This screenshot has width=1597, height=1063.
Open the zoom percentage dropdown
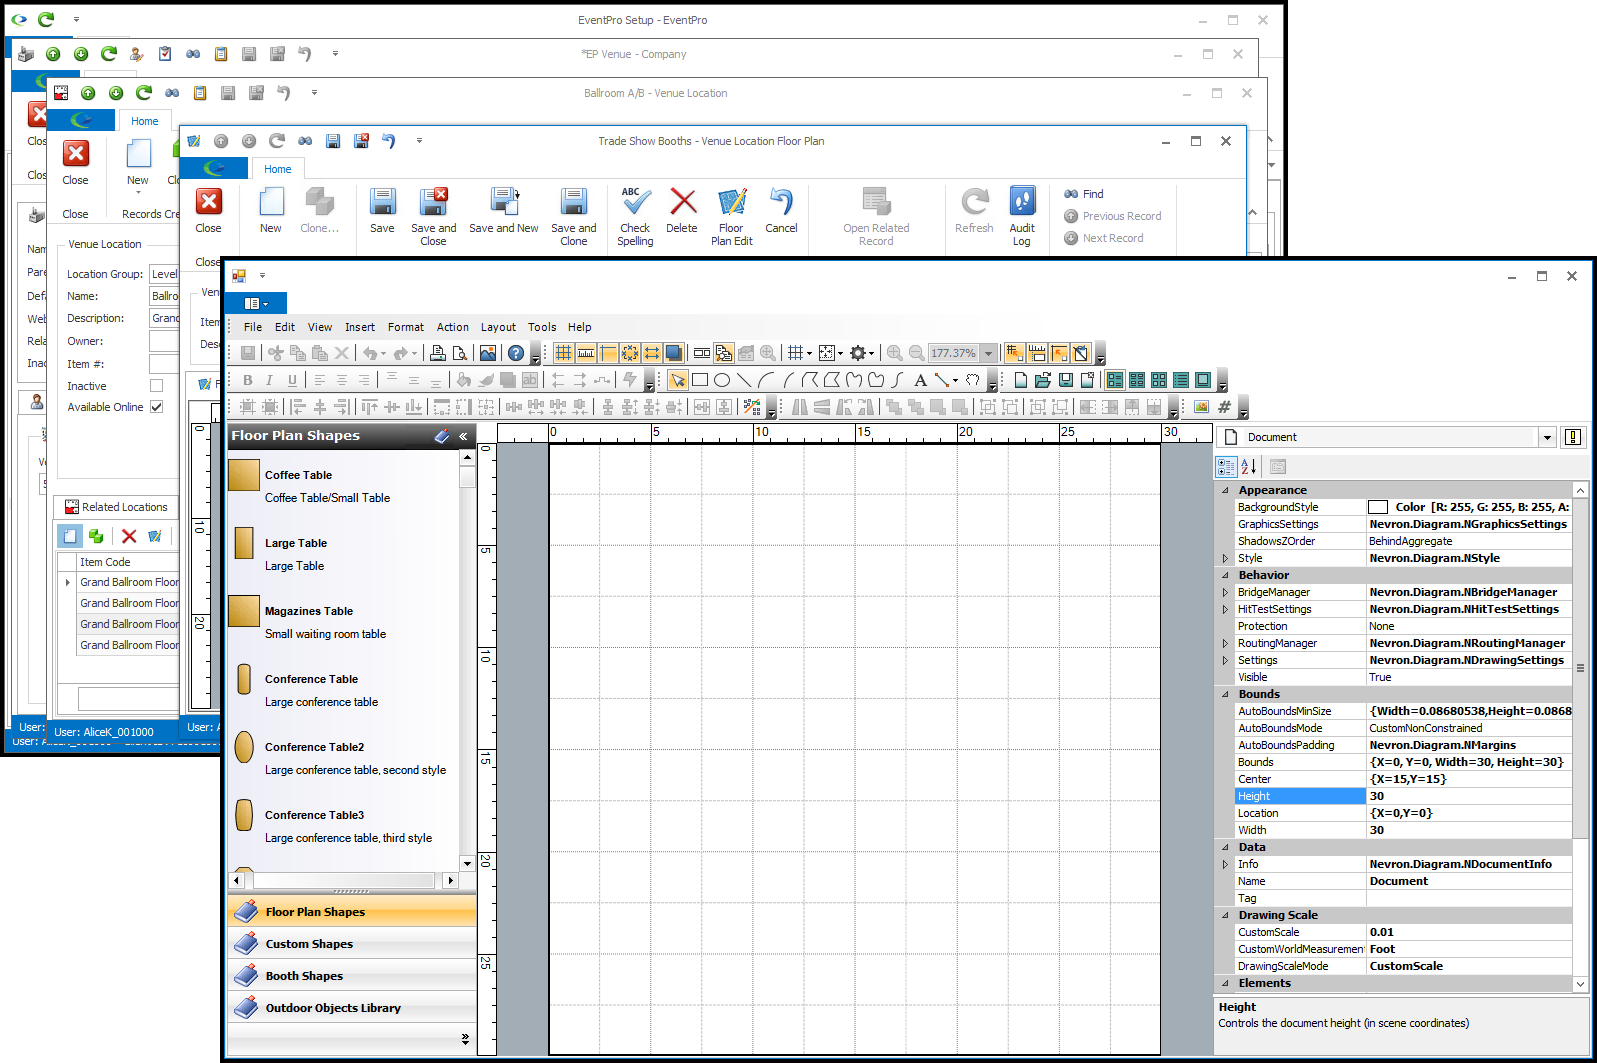(x=988, y=353)
